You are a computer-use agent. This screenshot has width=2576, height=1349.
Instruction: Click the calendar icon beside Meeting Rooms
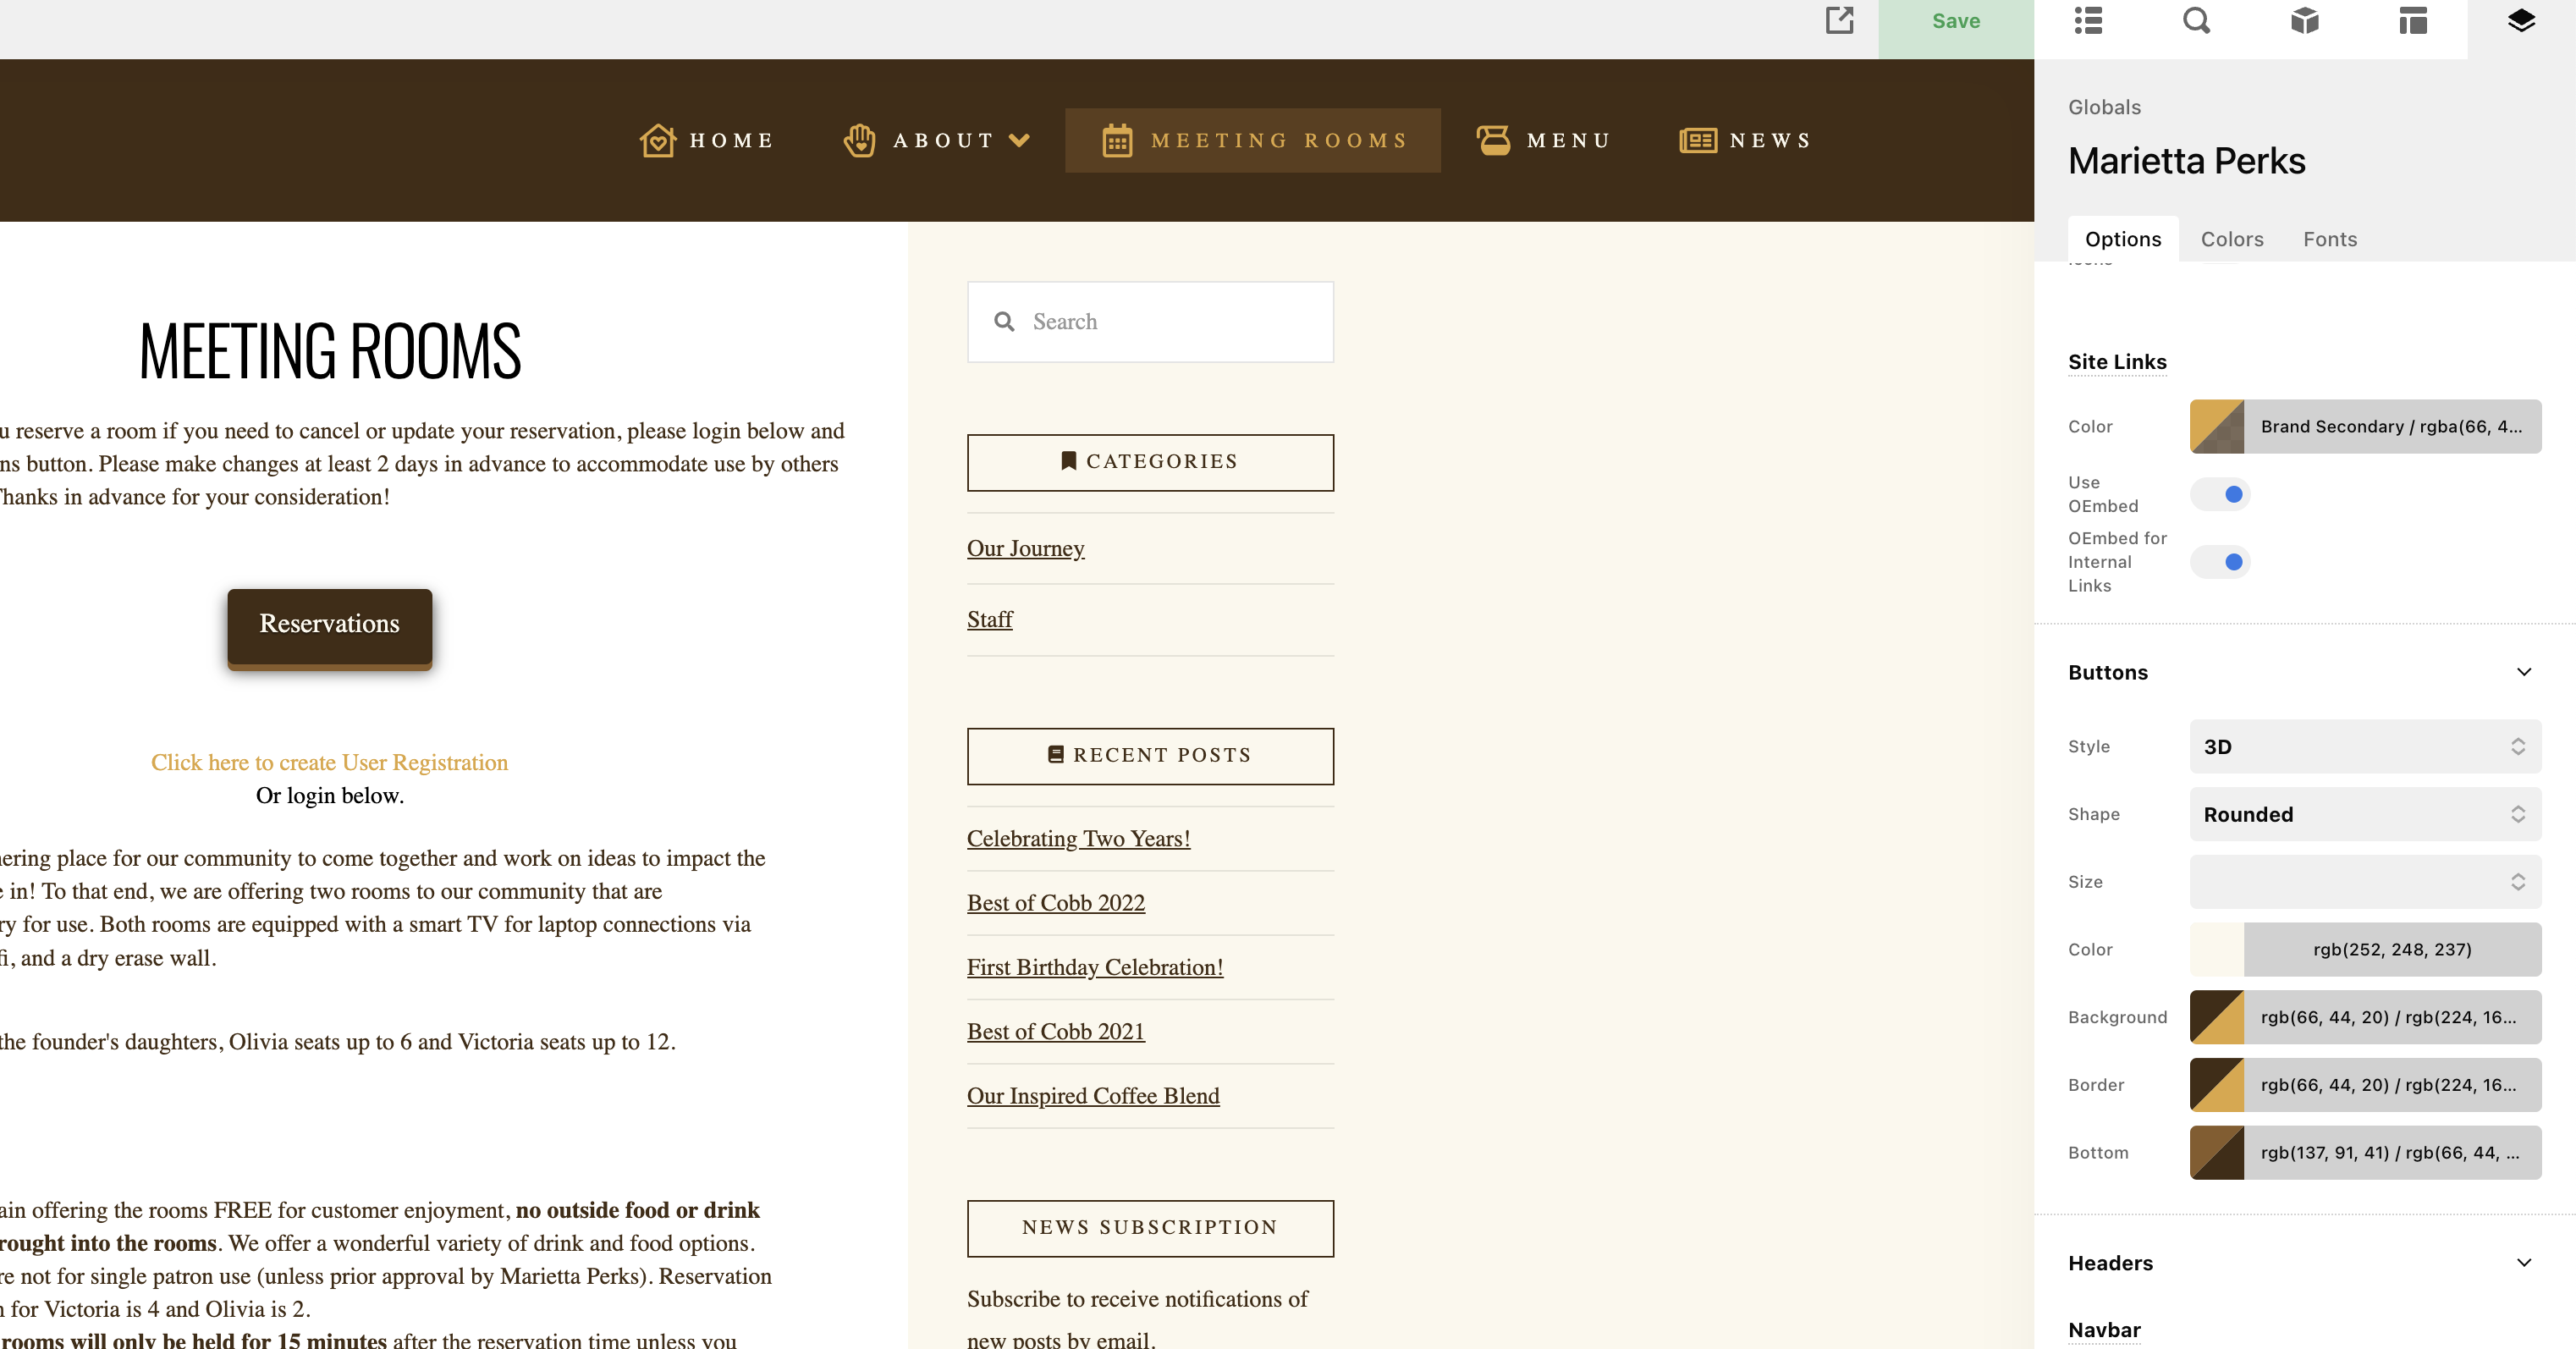(1117, 140)
